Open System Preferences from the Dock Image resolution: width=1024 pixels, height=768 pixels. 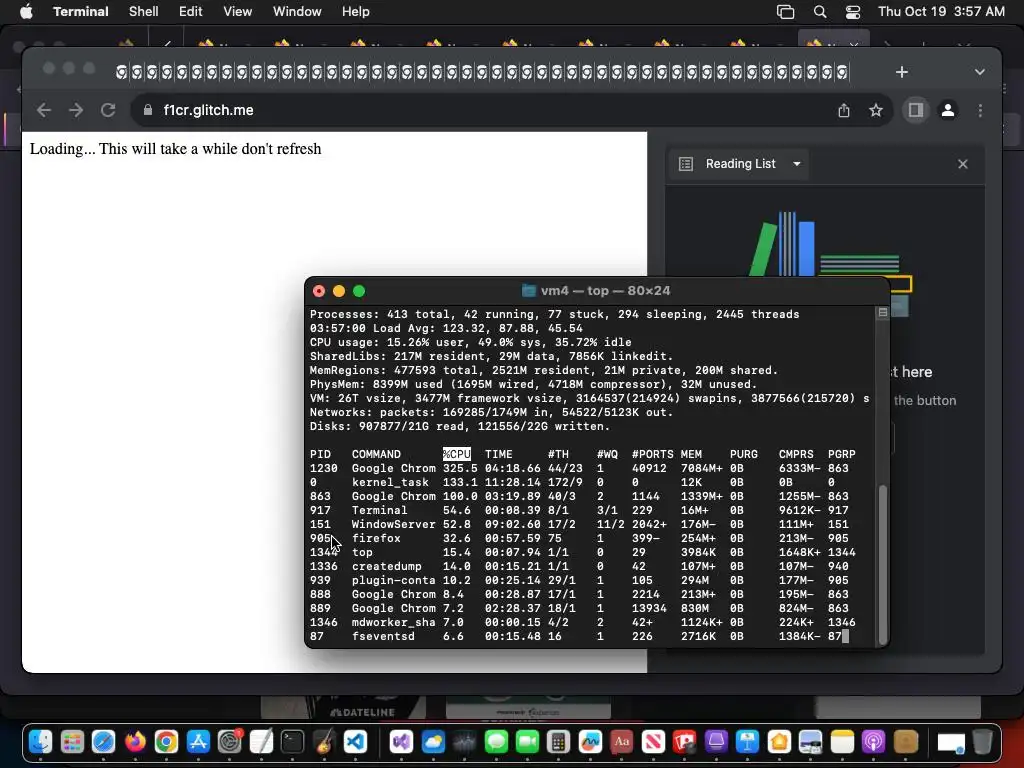tap(230, 743)
